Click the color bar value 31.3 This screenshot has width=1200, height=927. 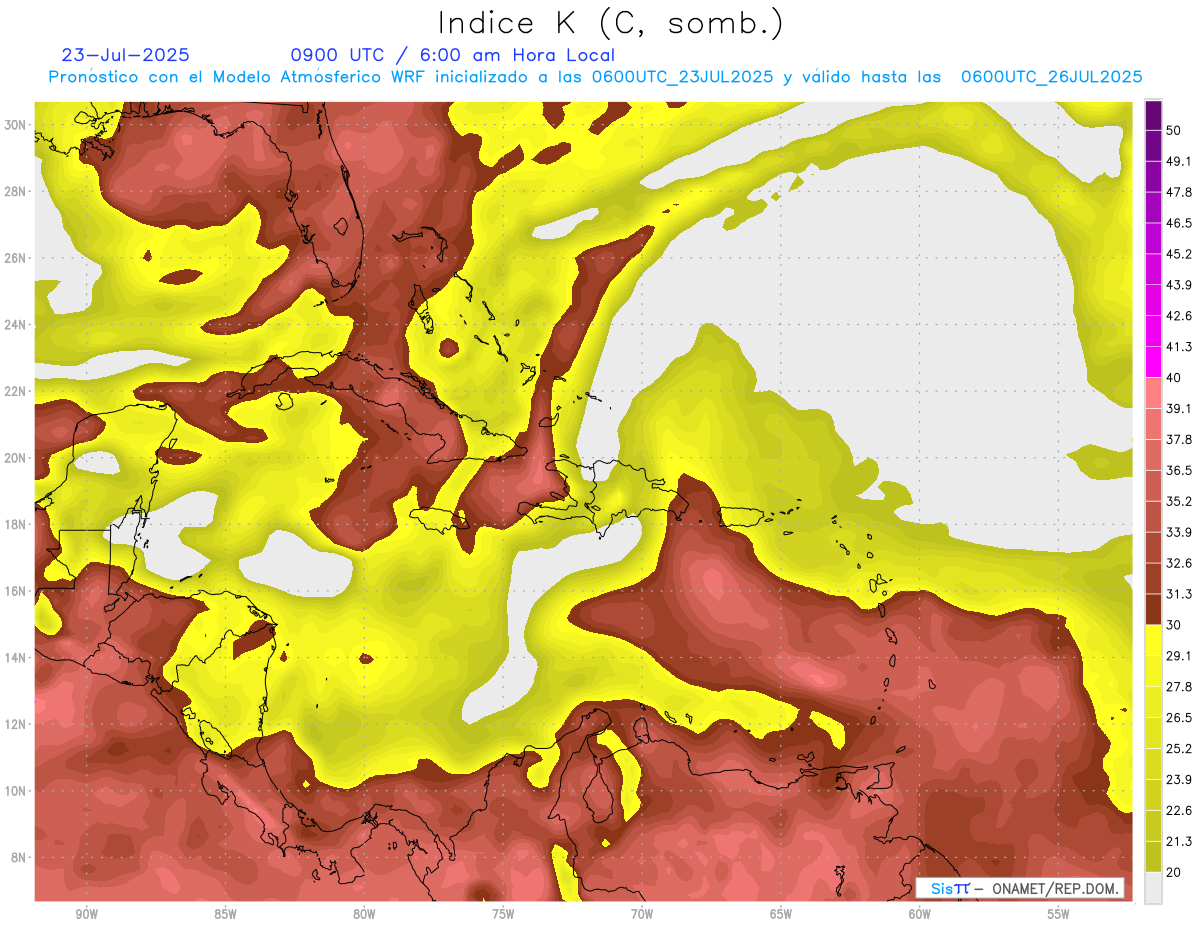(1180, 594)
